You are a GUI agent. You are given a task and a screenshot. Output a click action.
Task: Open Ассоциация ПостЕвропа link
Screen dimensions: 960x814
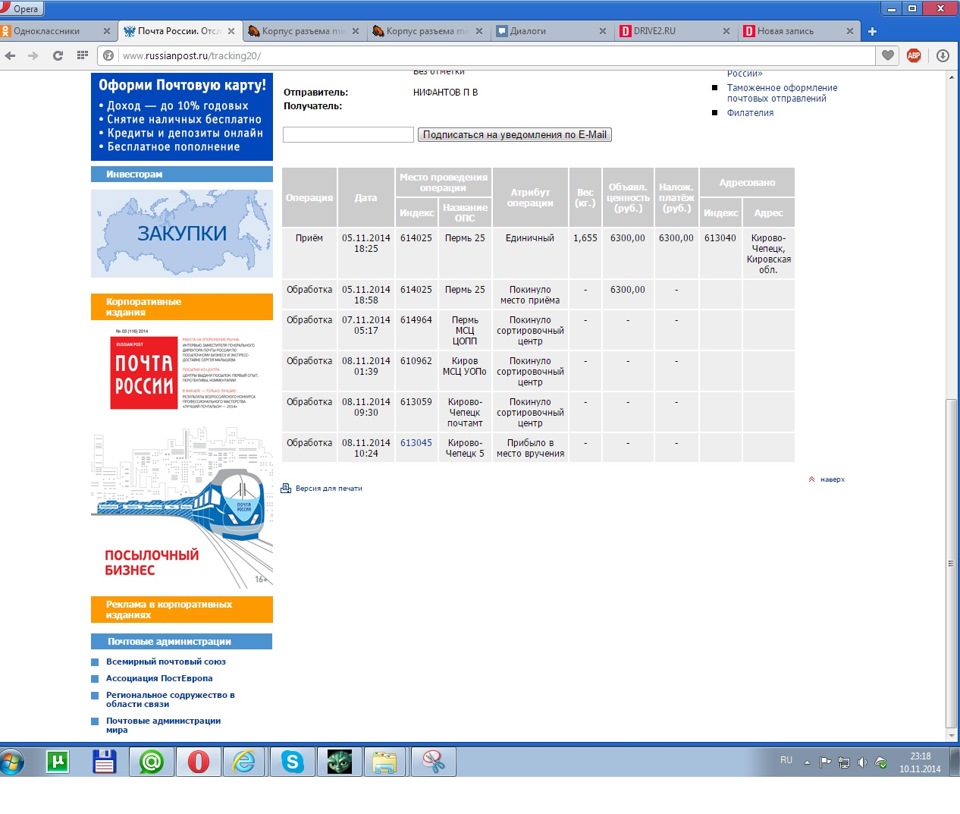point(159,678)
